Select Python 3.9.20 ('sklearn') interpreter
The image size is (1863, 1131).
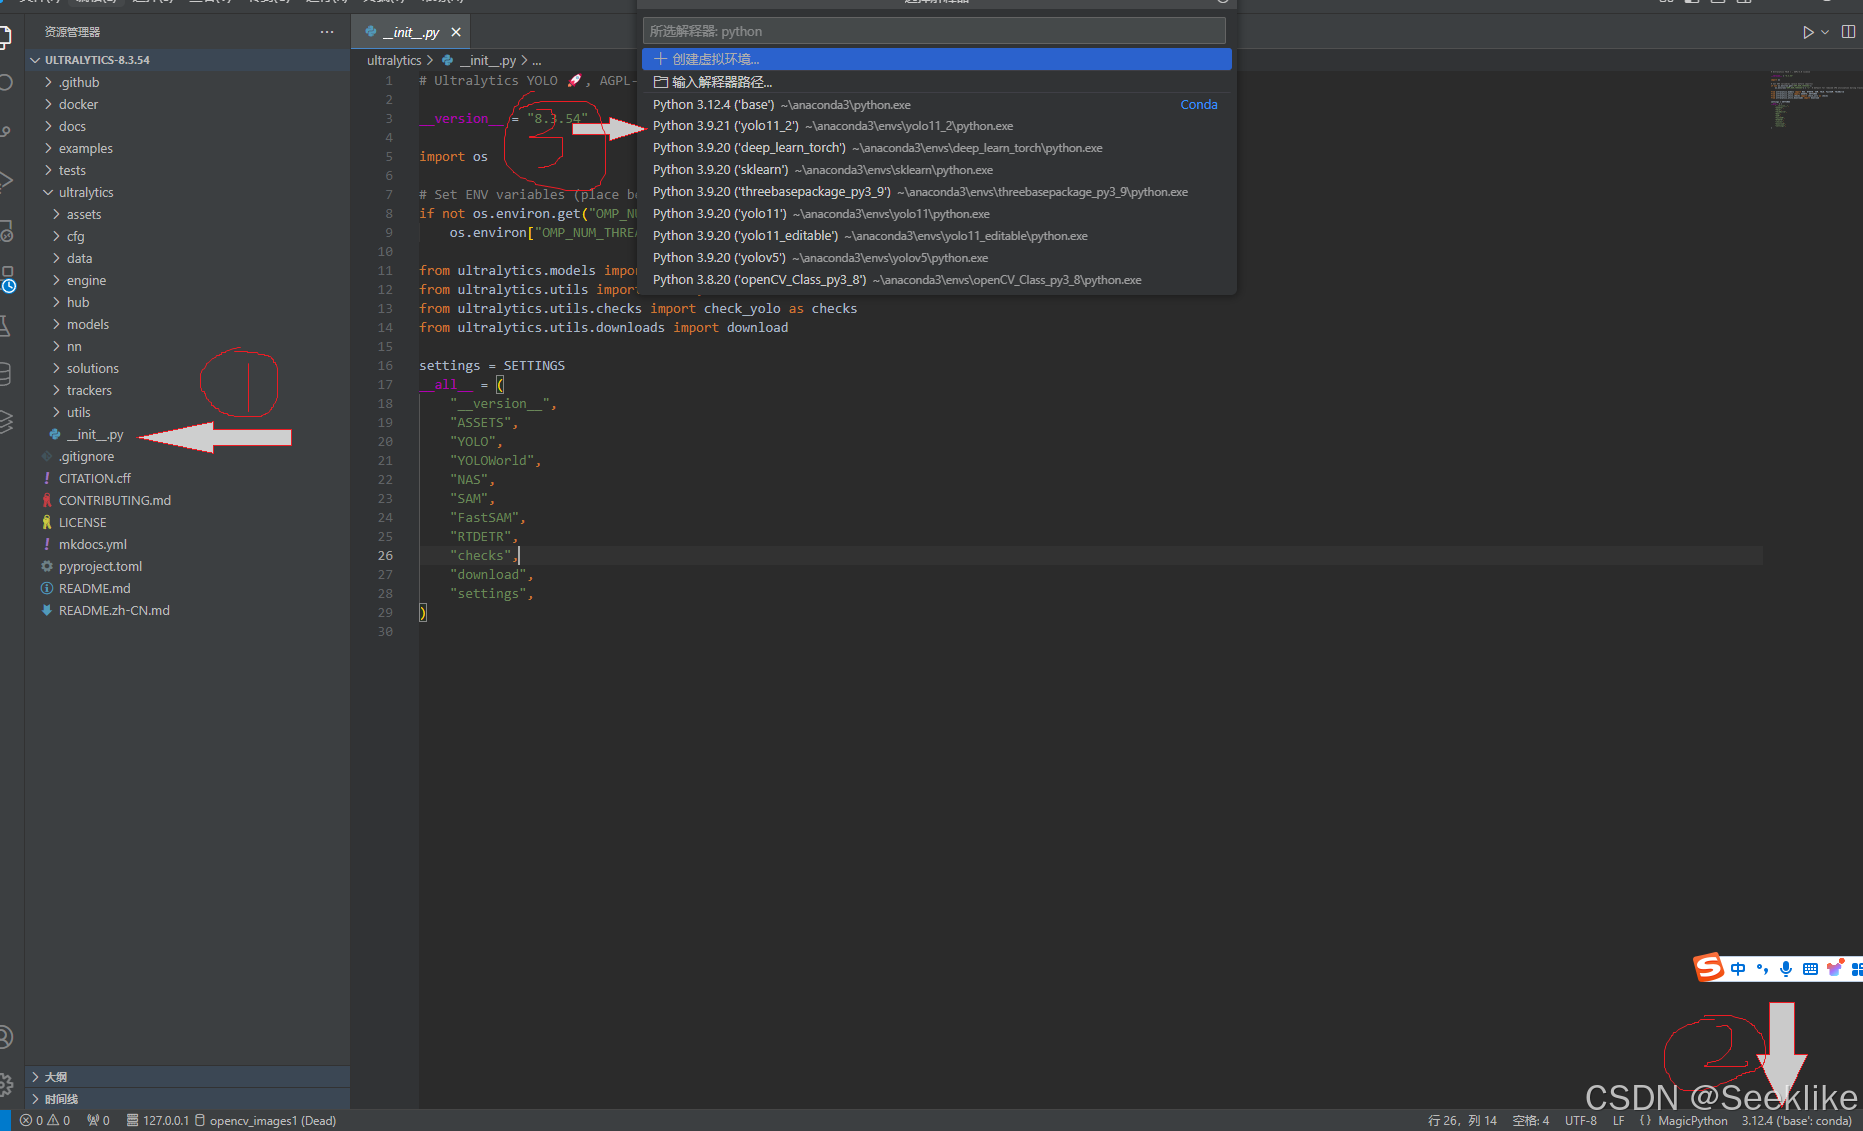pos(936,170)
